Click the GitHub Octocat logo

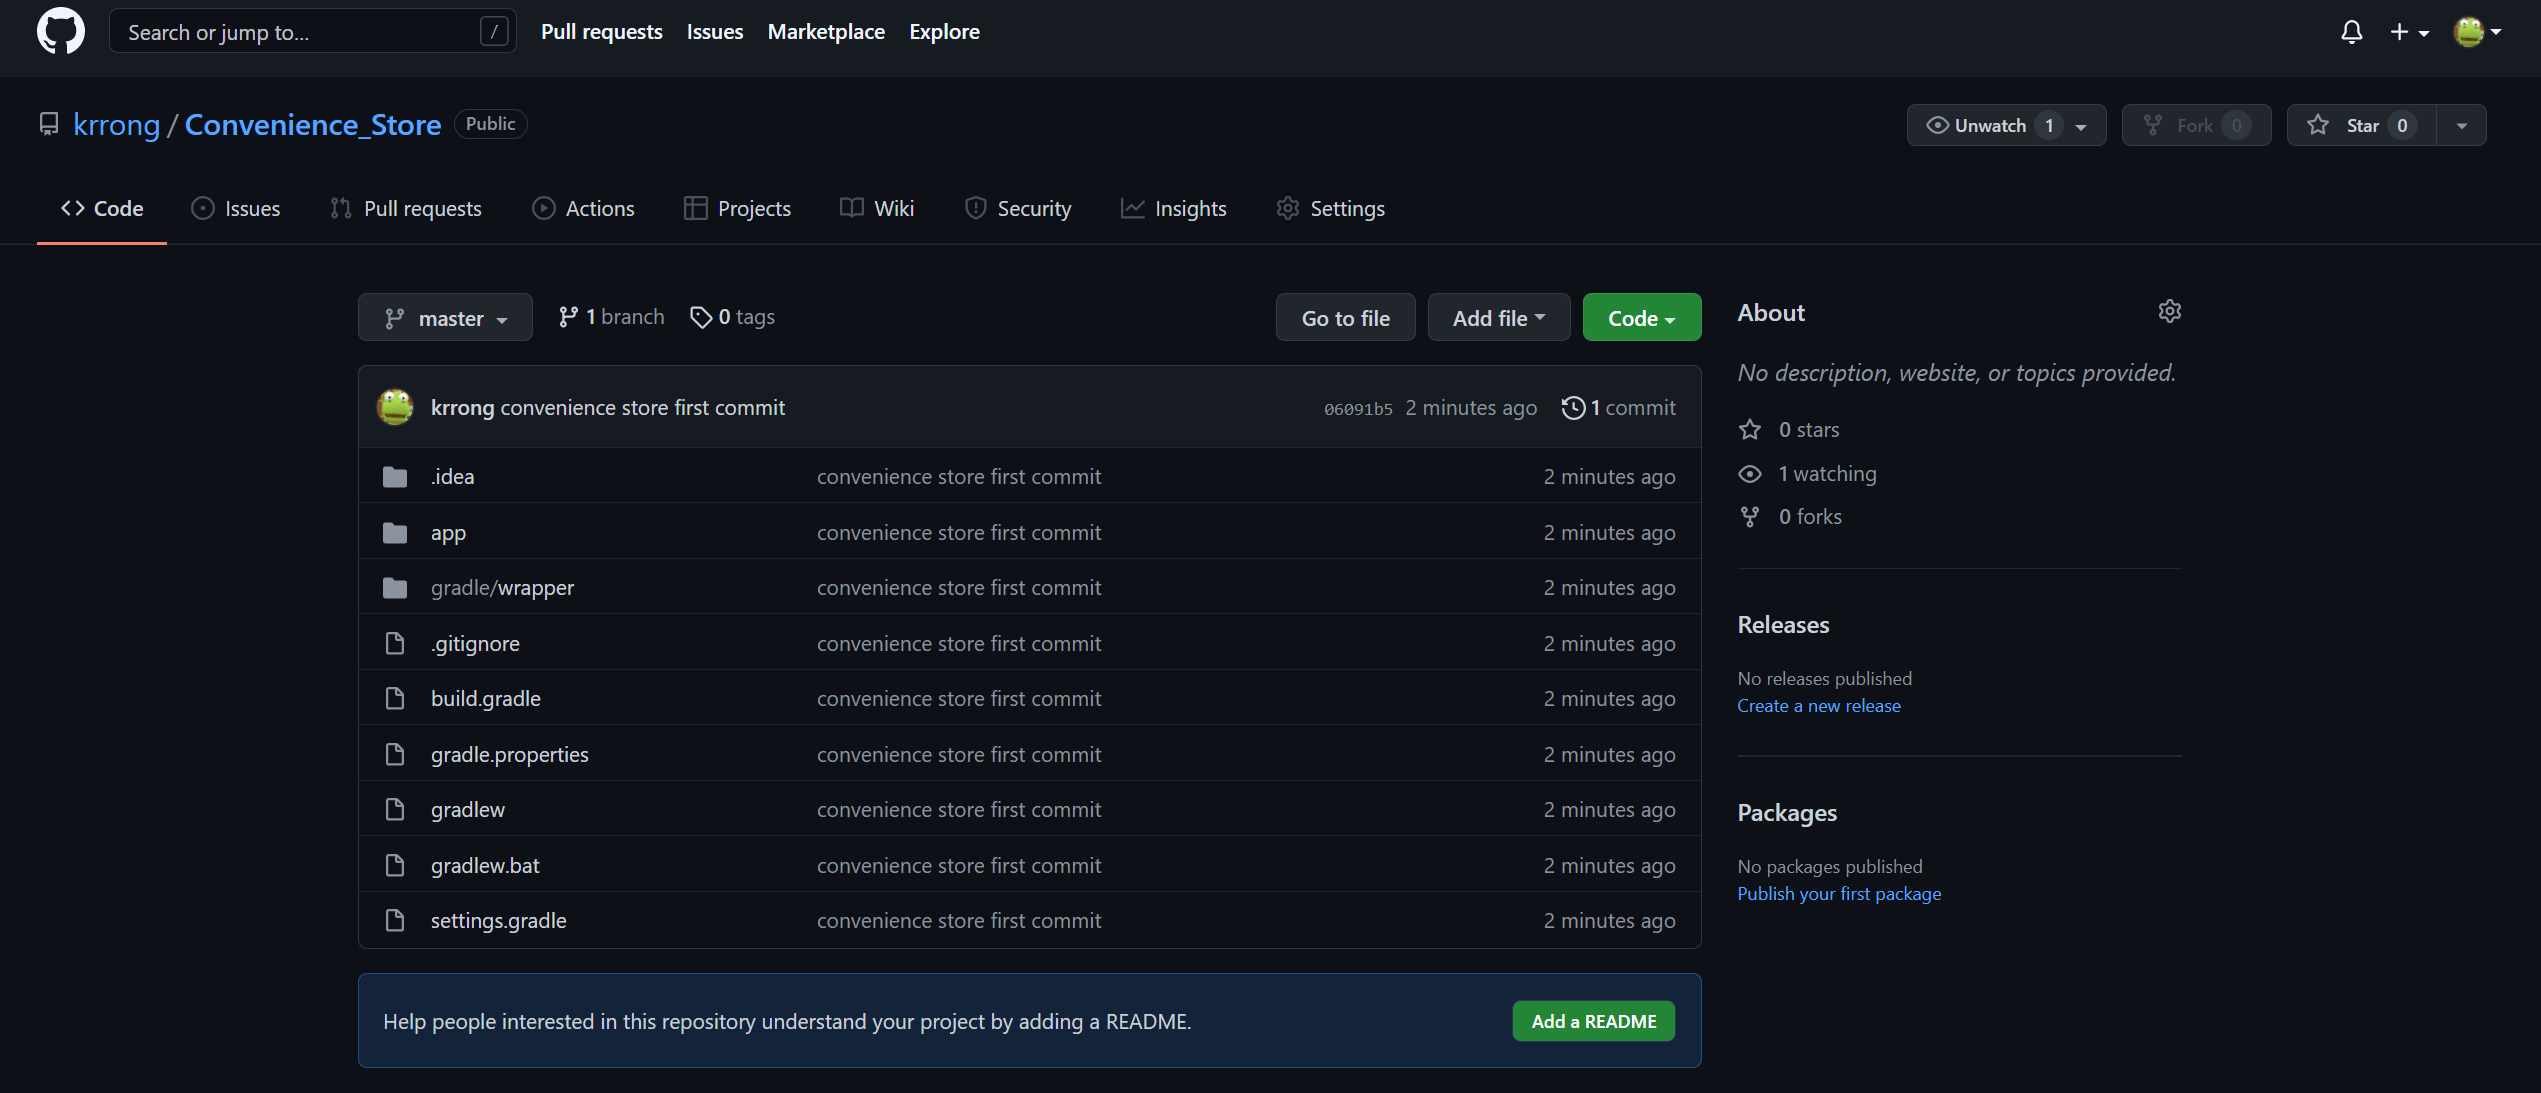60,31
